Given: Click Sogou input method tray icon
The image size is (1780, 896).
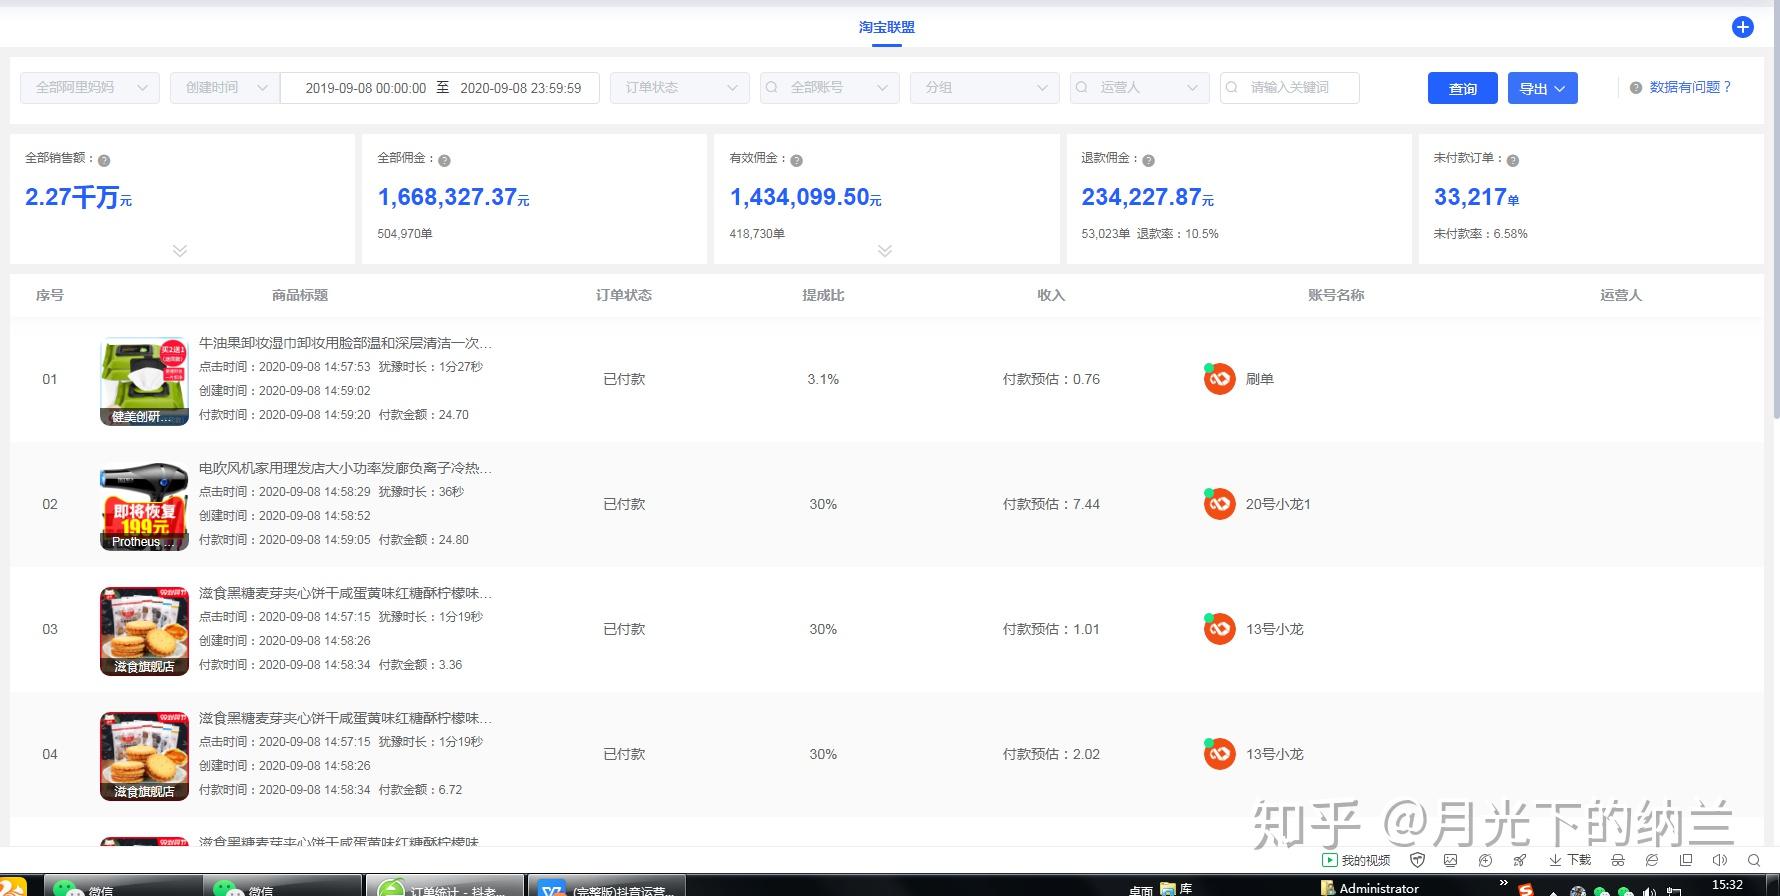Looking at the screenshot, I should click(1526, 889).
